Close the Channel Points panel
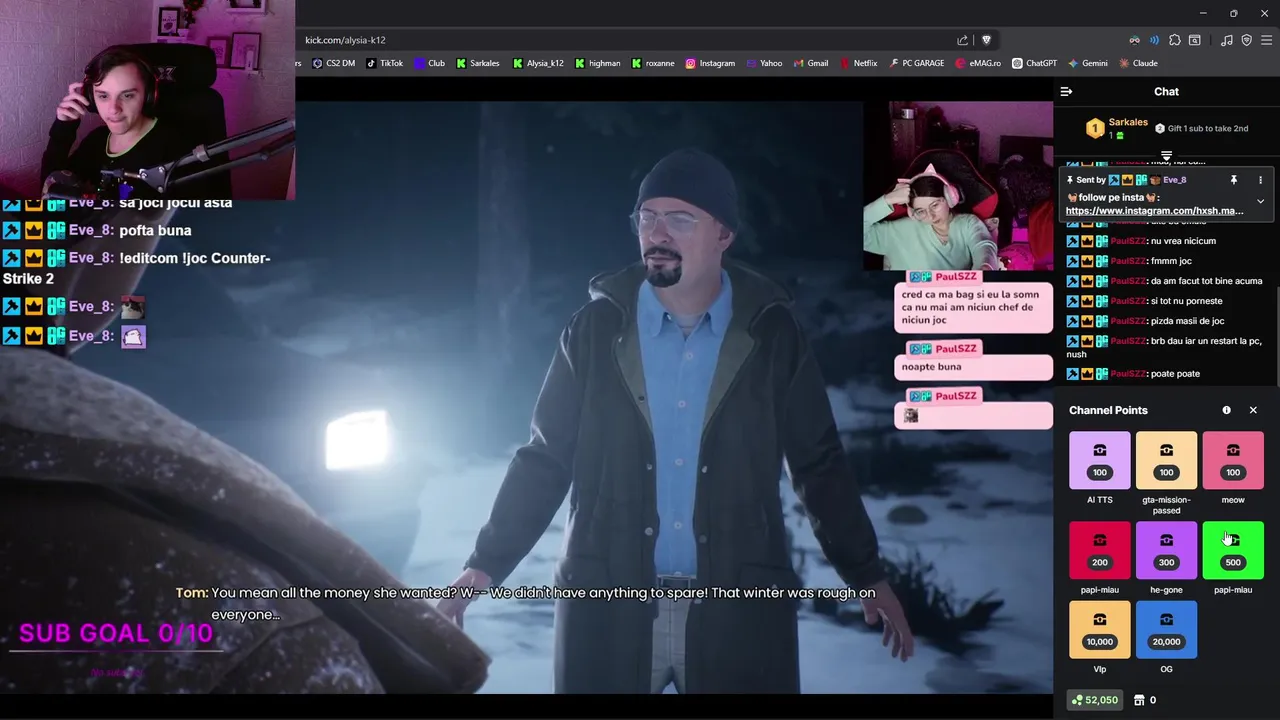 point(1253,410)
